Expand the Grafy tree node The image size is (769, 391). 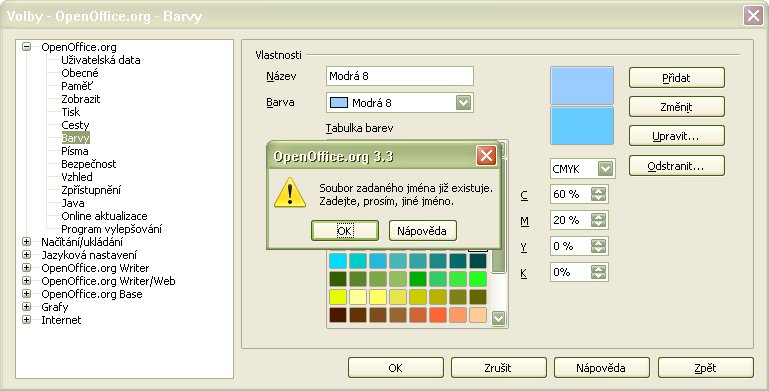coord(26,307)
